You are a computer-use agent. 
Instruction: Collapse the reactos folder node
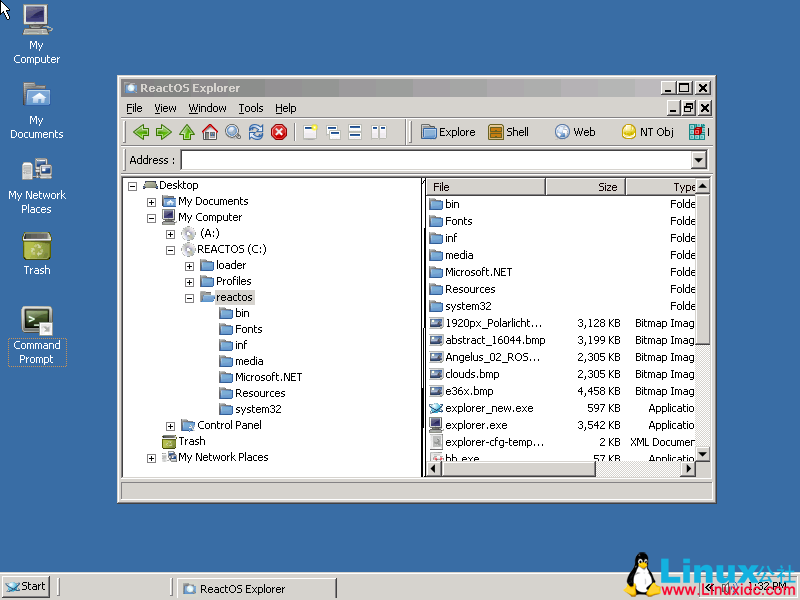click(189, 298)
